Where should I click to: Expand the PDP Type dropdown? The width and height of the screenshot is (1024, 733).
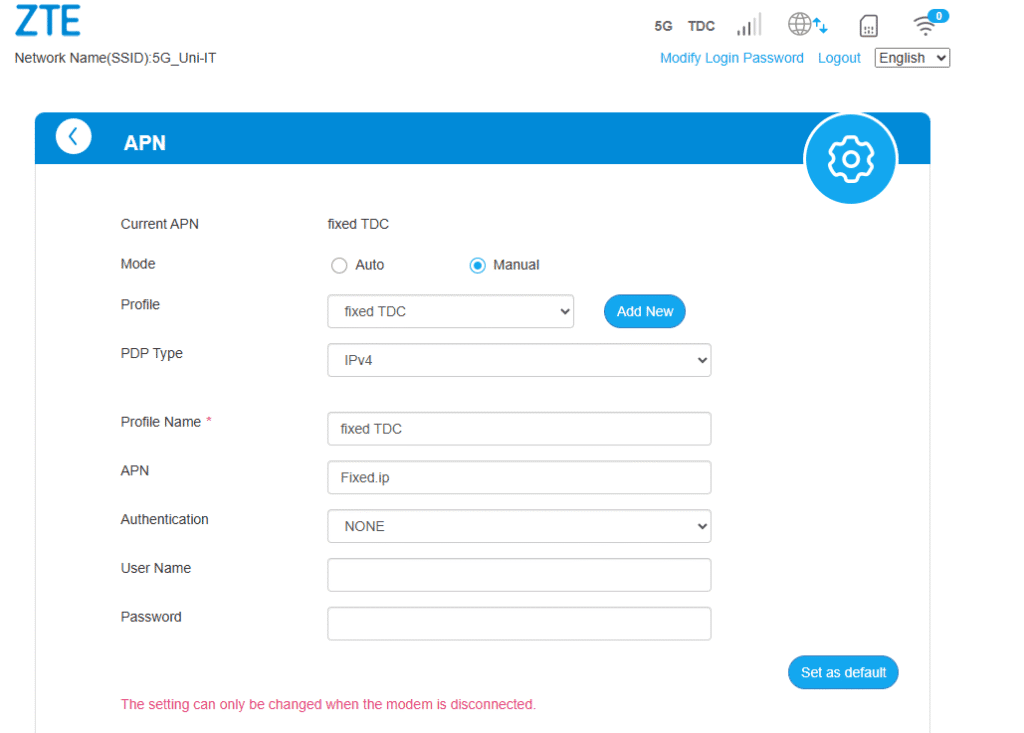pos(519,360)
